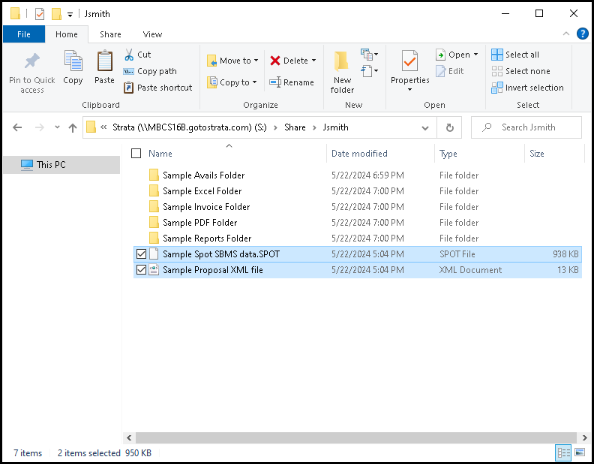Screen dimensions: 594x464
Task: Click the Paste clipboard icon
Action: tap(105, 61)
